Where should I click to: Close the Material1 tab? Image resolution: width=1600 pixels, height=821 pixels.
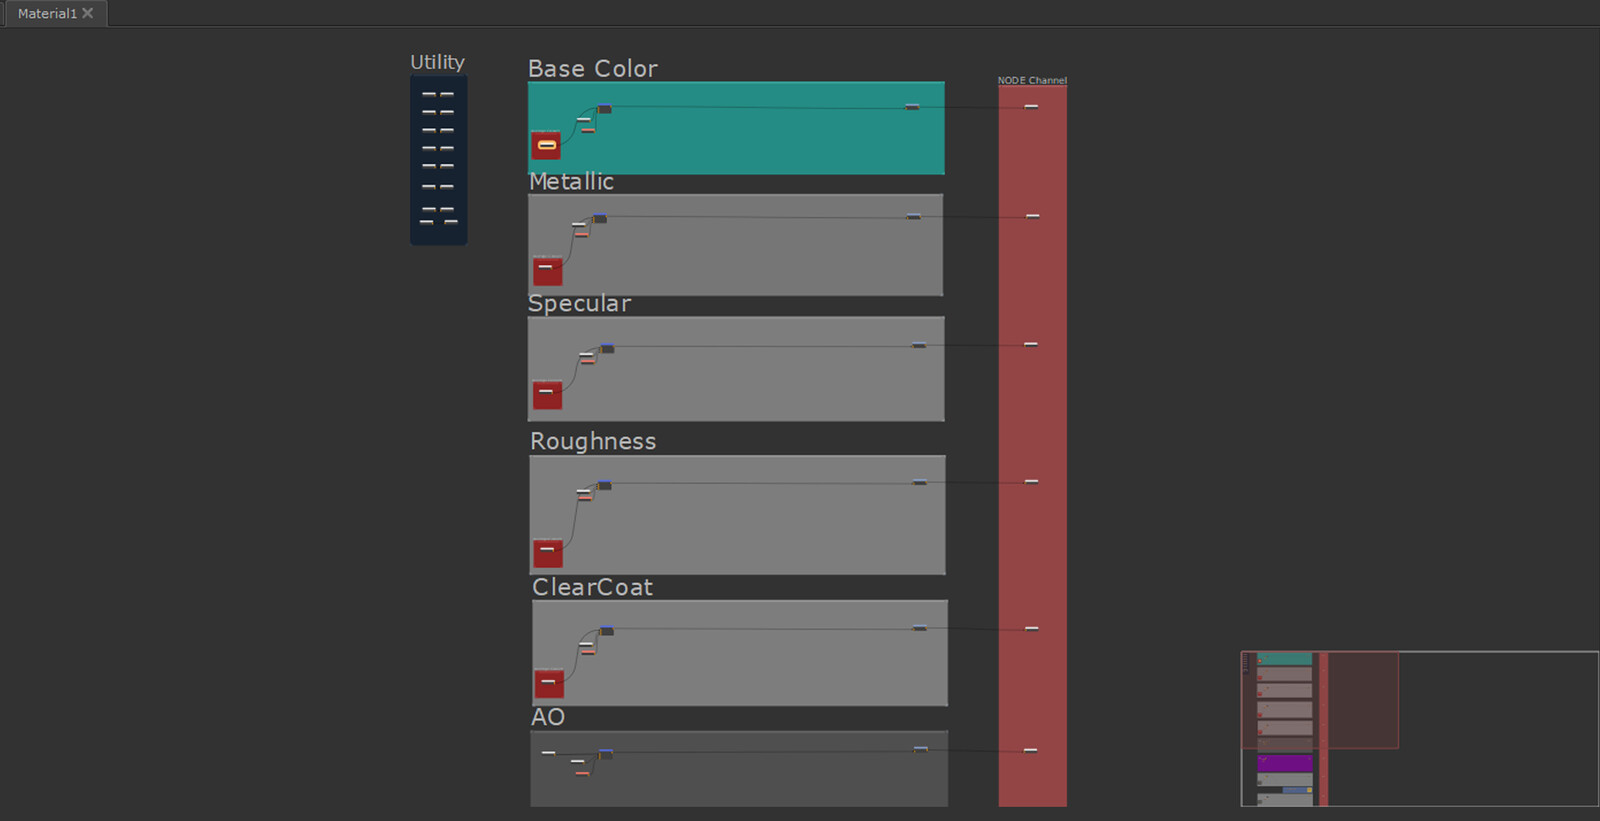[x=88, y=13]
